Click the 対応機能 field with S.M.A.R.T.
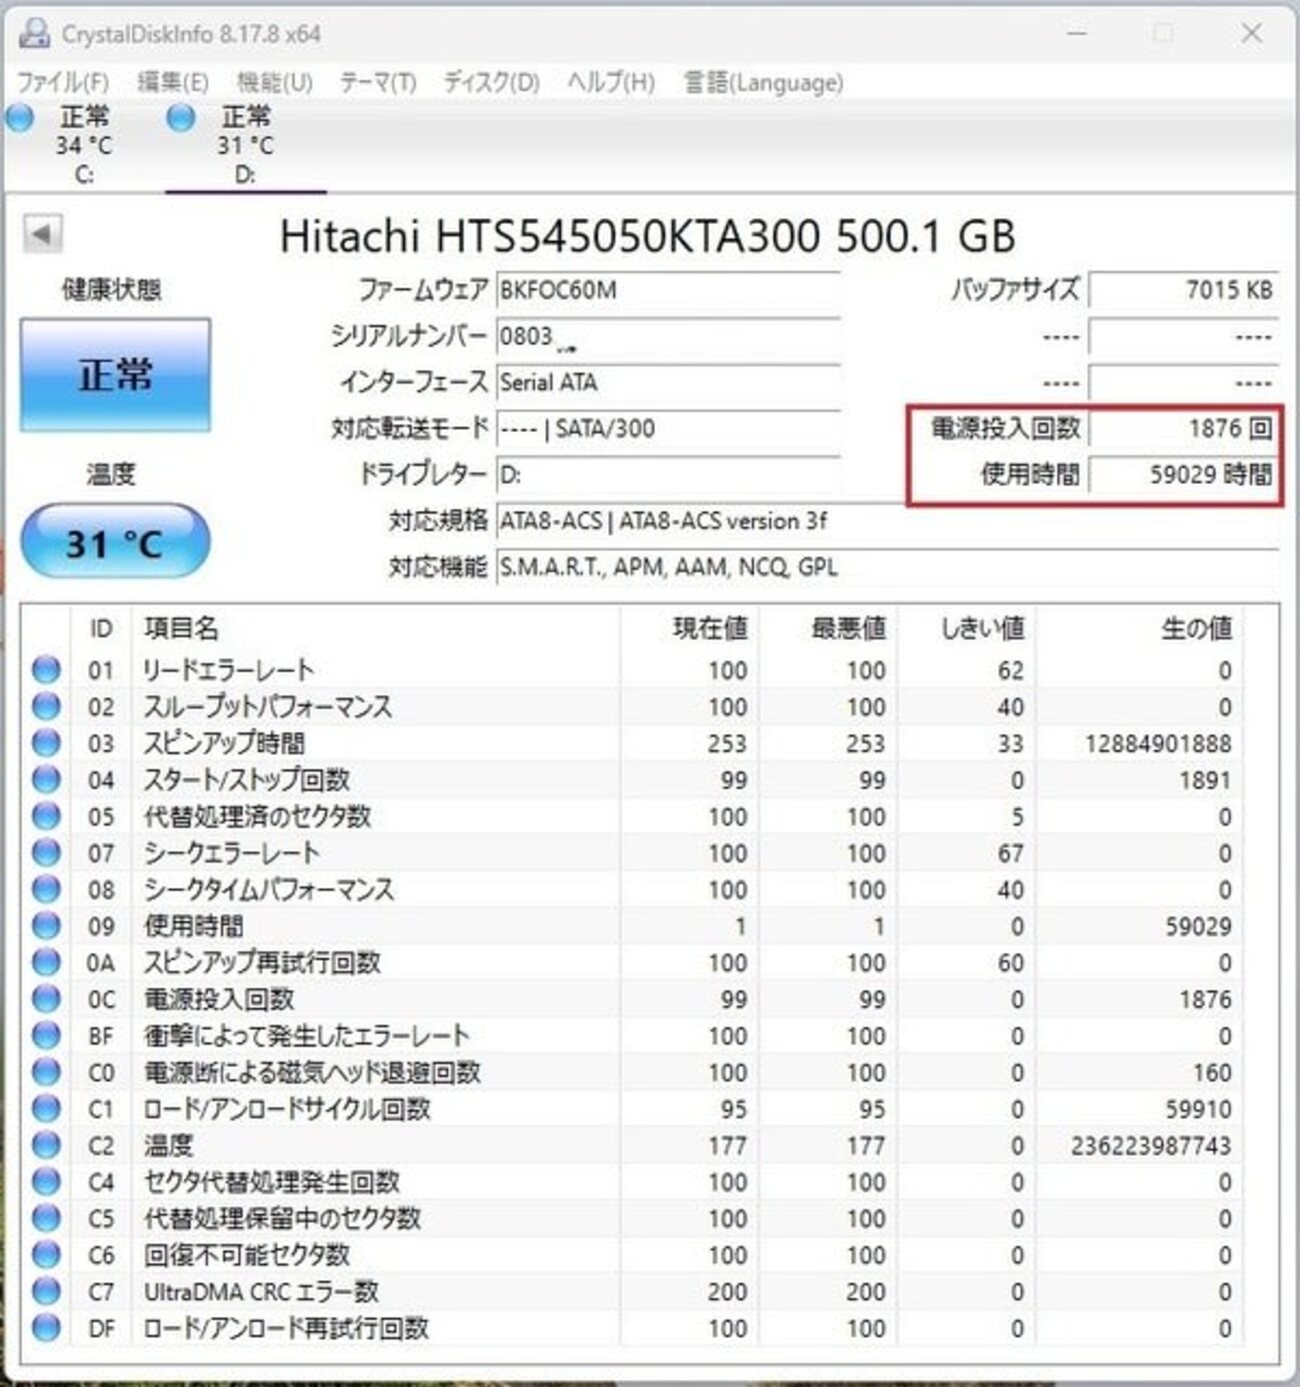The image size is (1300, 1387). click(887, 567)
